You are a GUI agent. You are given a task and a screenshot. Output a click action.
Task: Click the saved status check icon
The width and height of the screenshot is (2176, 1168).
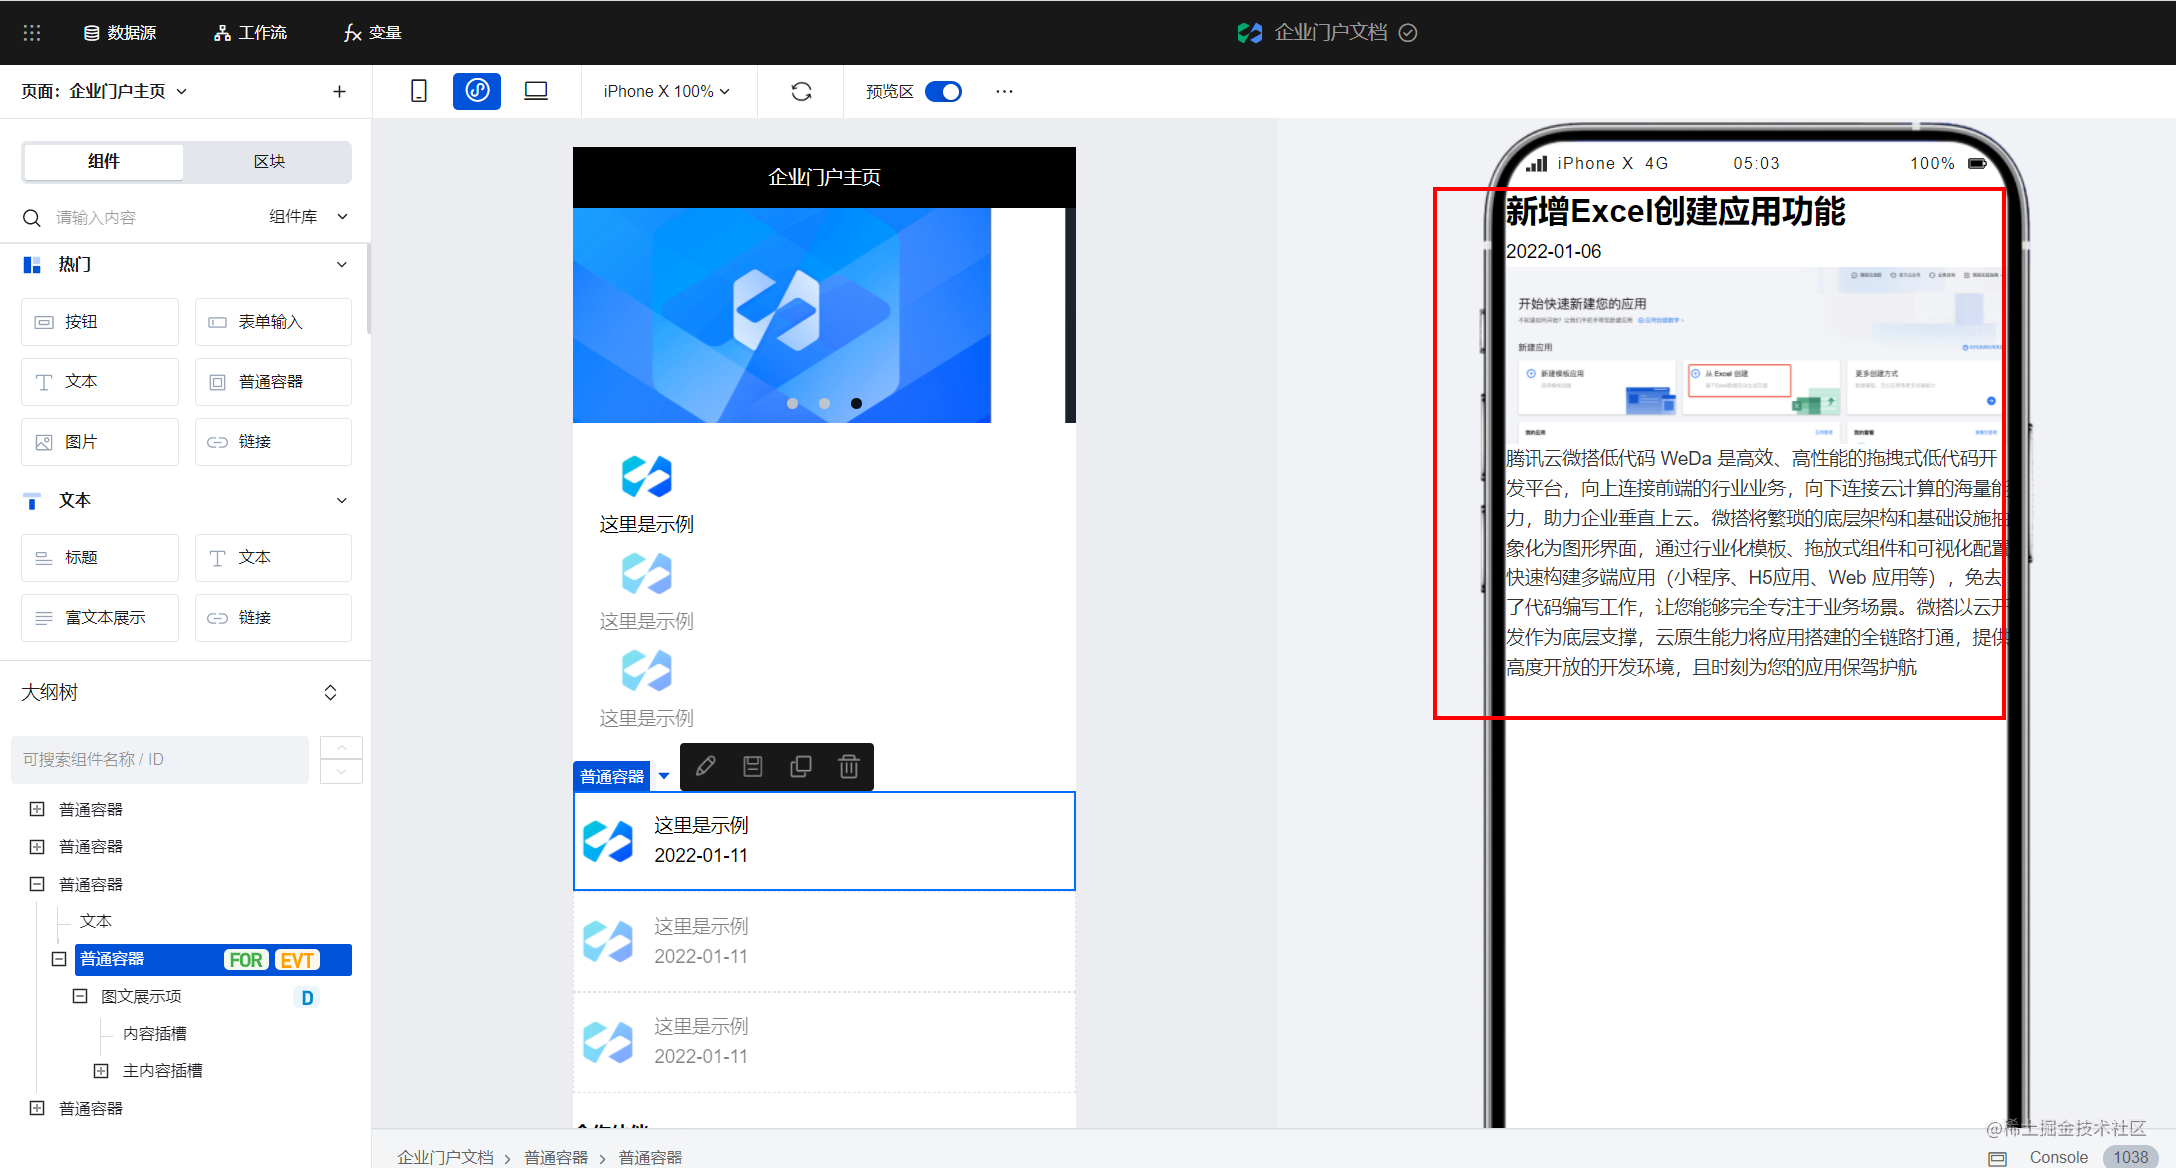(1407, 33)
